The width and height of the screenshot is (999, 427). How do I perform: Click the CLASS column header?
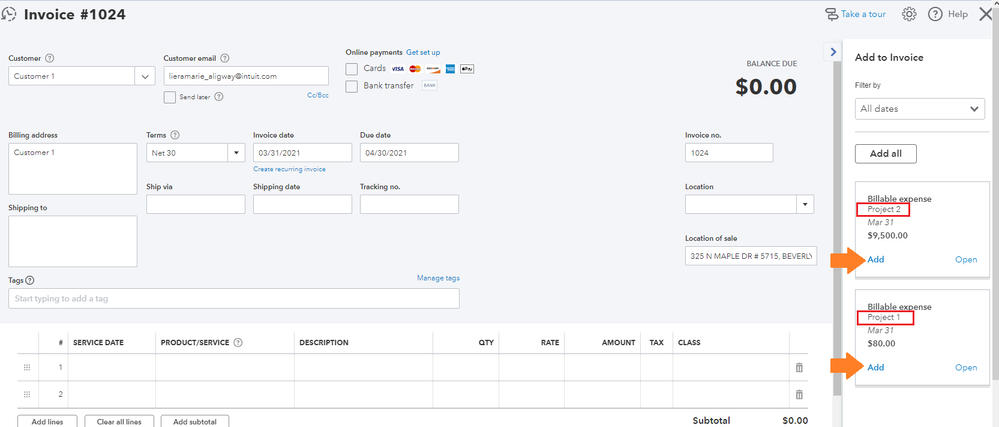click(689, 342)
